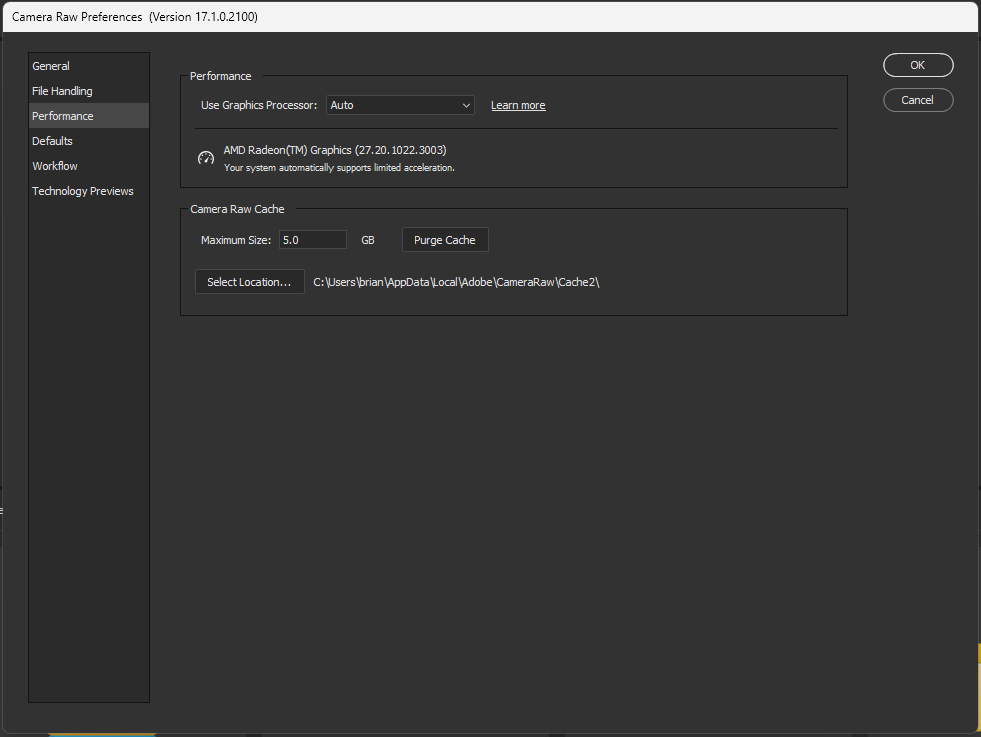Click the Select Location button

249,282
